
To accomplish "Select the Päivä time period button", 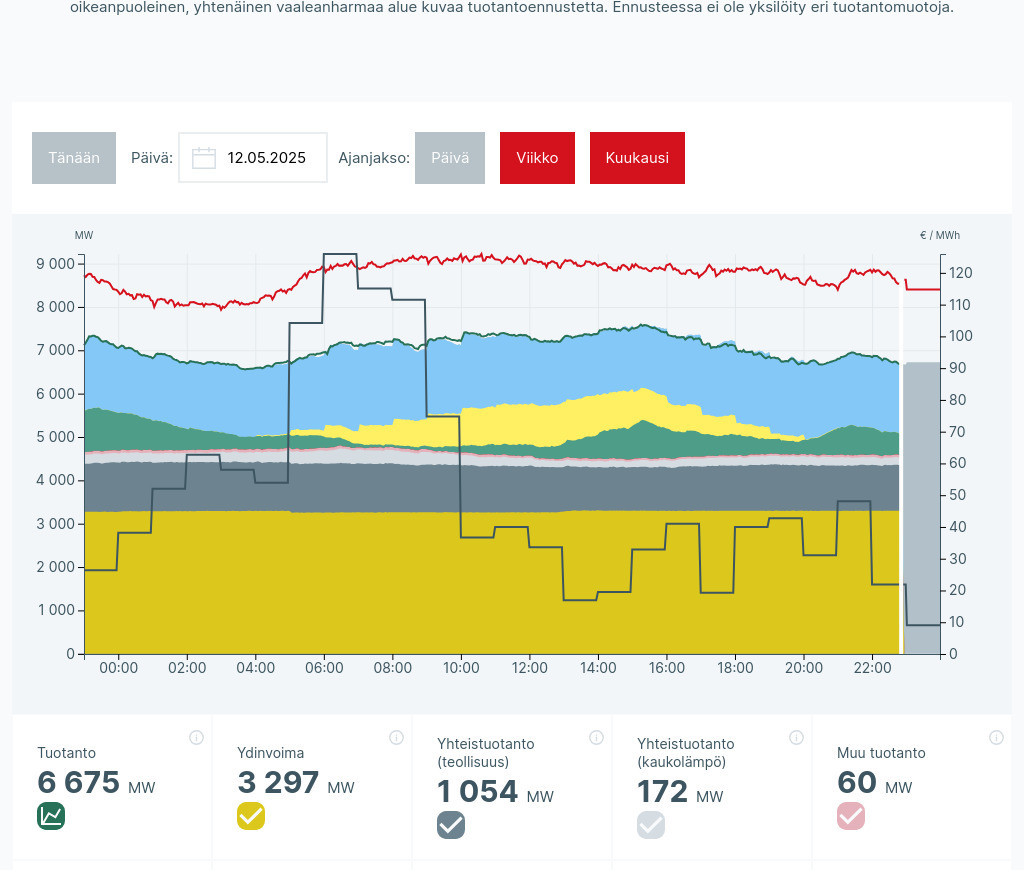I will click(450, 158).
